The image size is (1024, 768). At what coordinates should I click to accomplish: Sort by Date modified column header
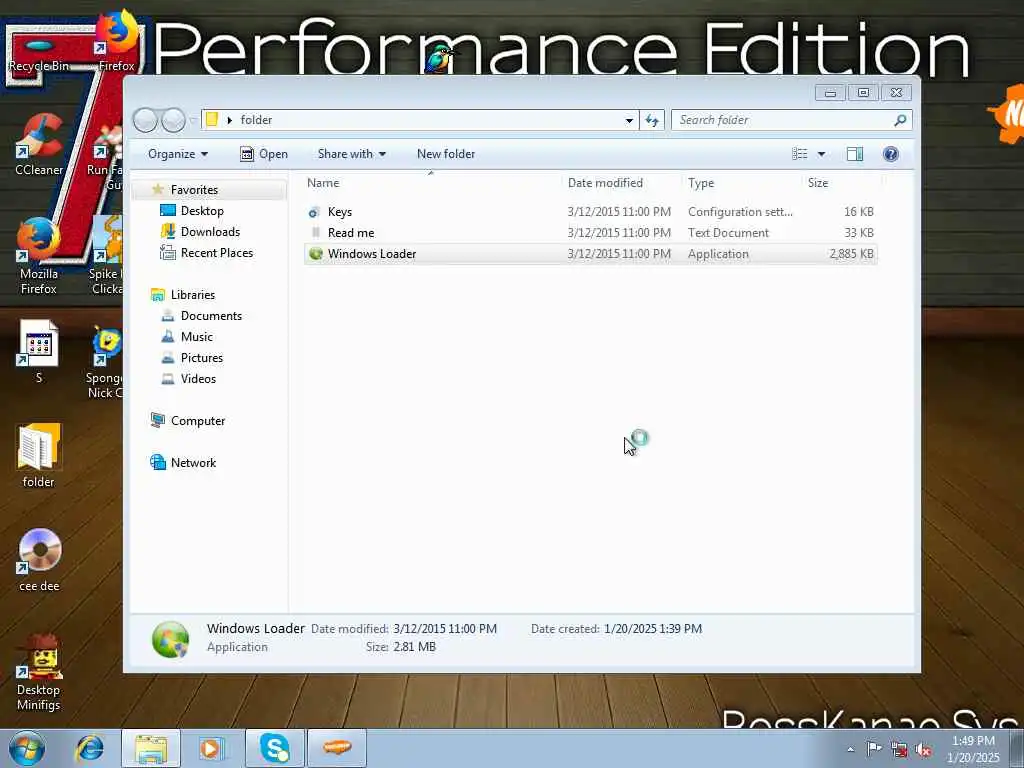click(622, 183)
